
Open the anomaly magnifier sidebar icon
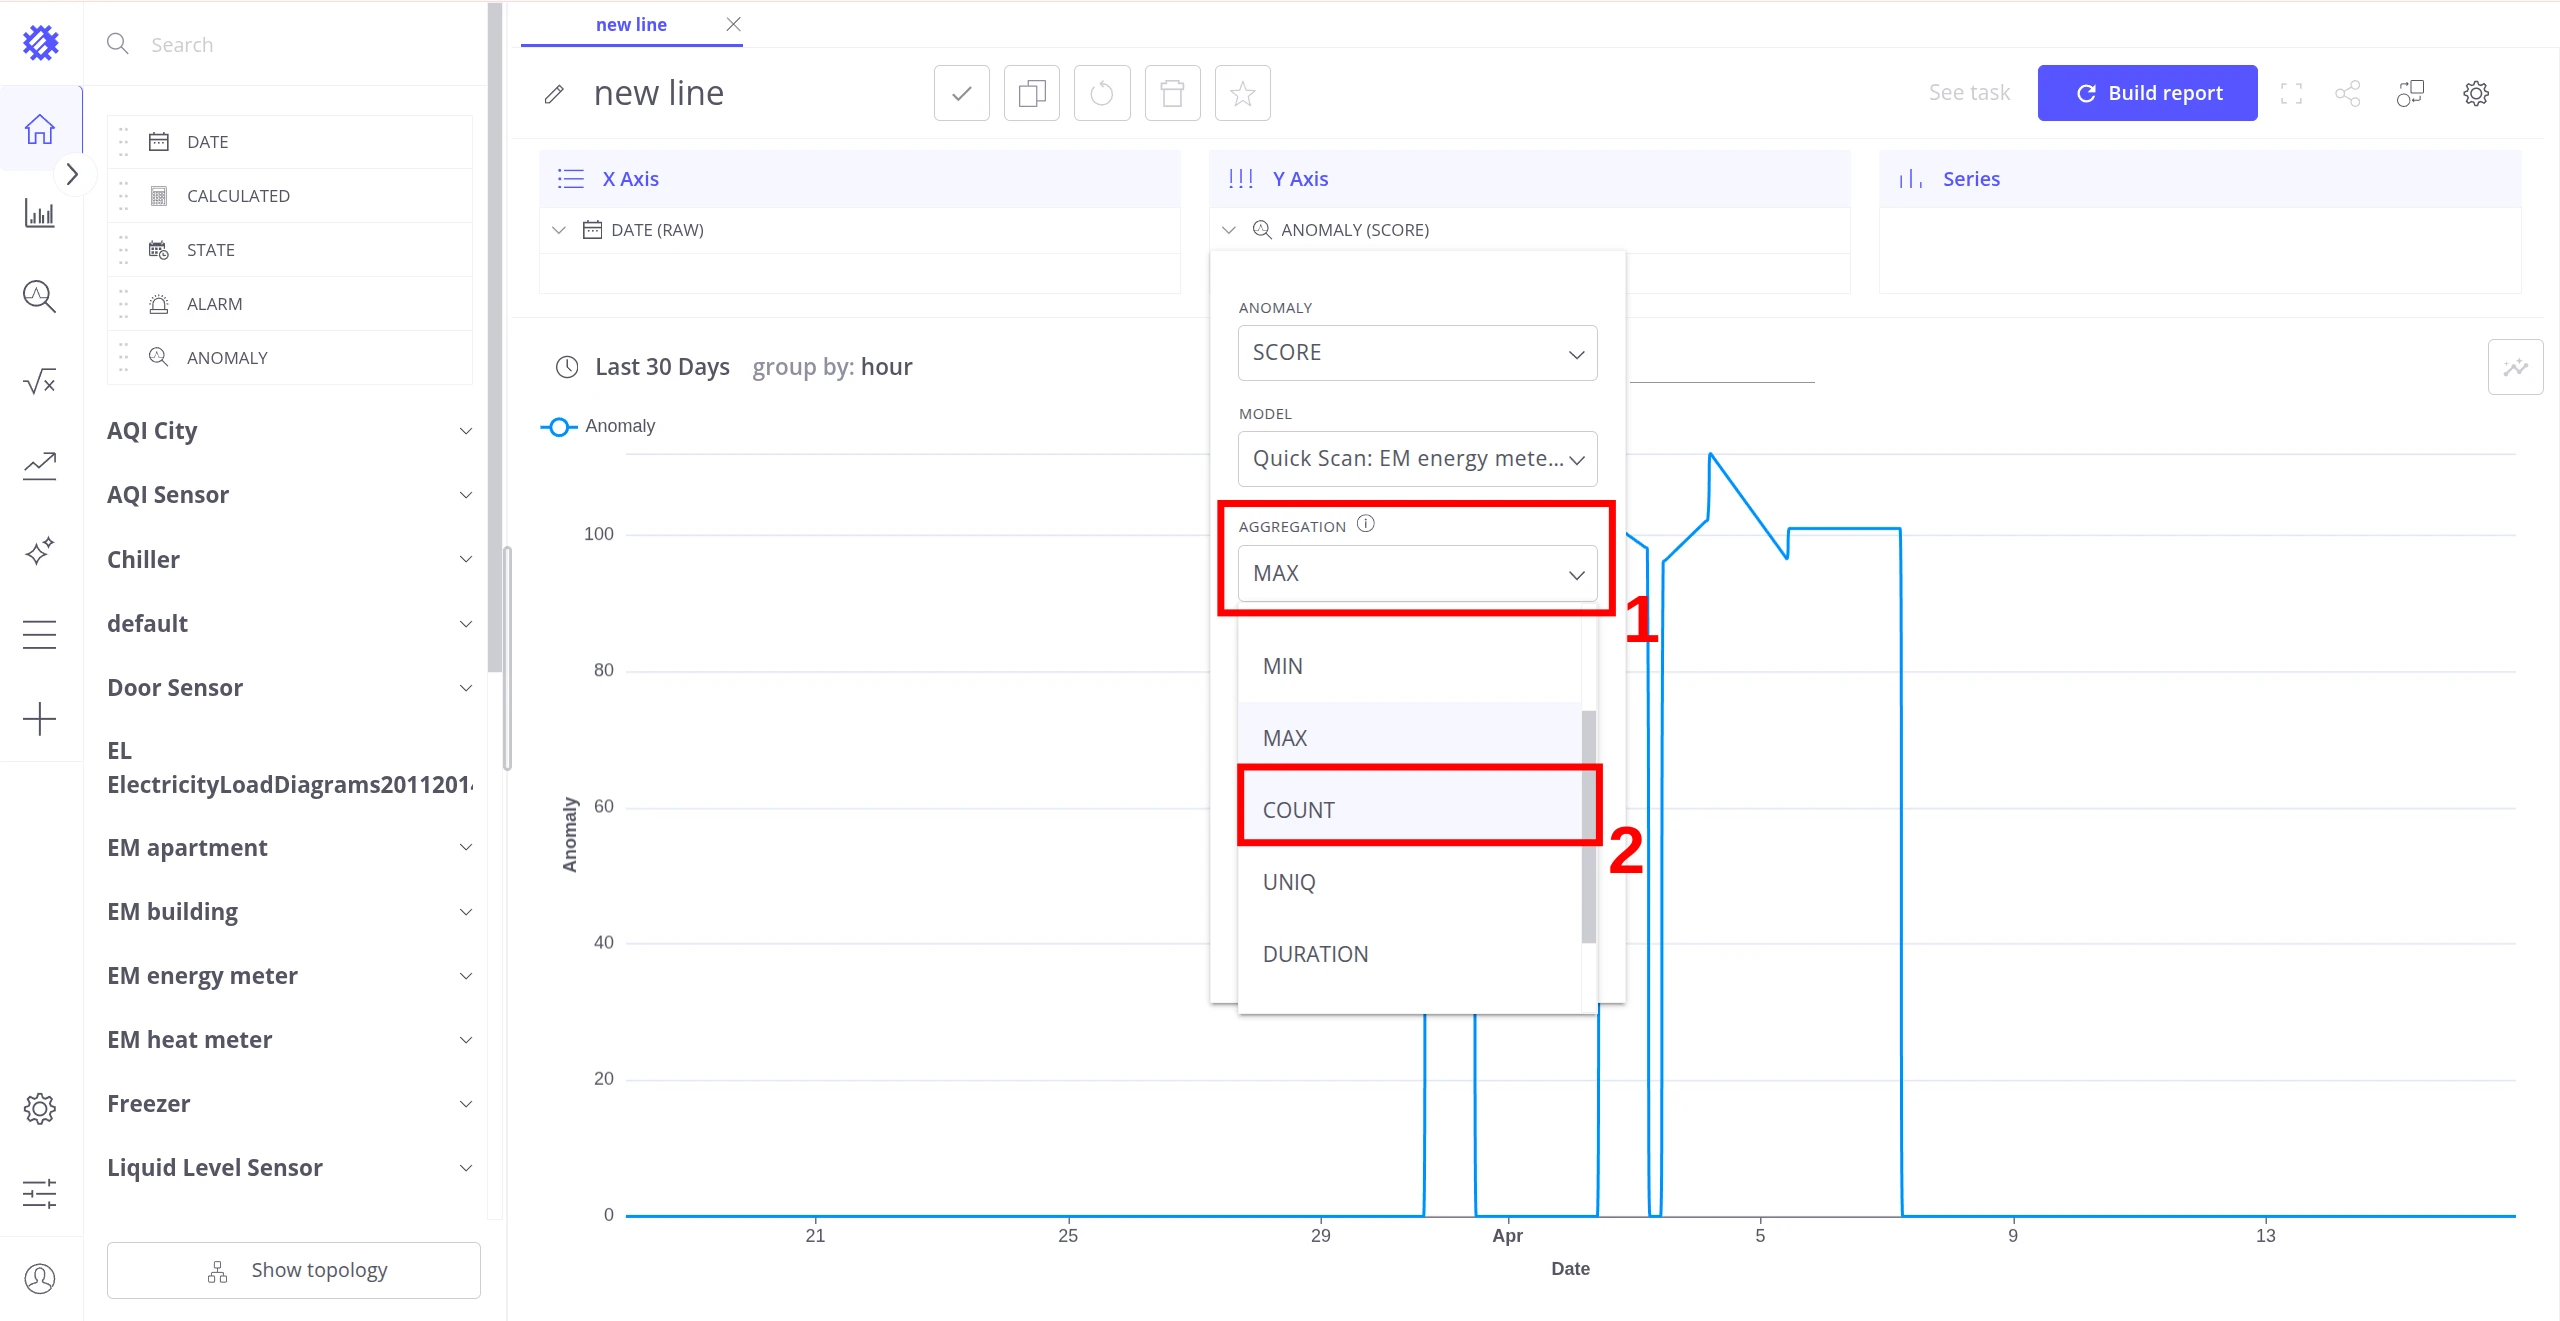[x=40, y=297]
